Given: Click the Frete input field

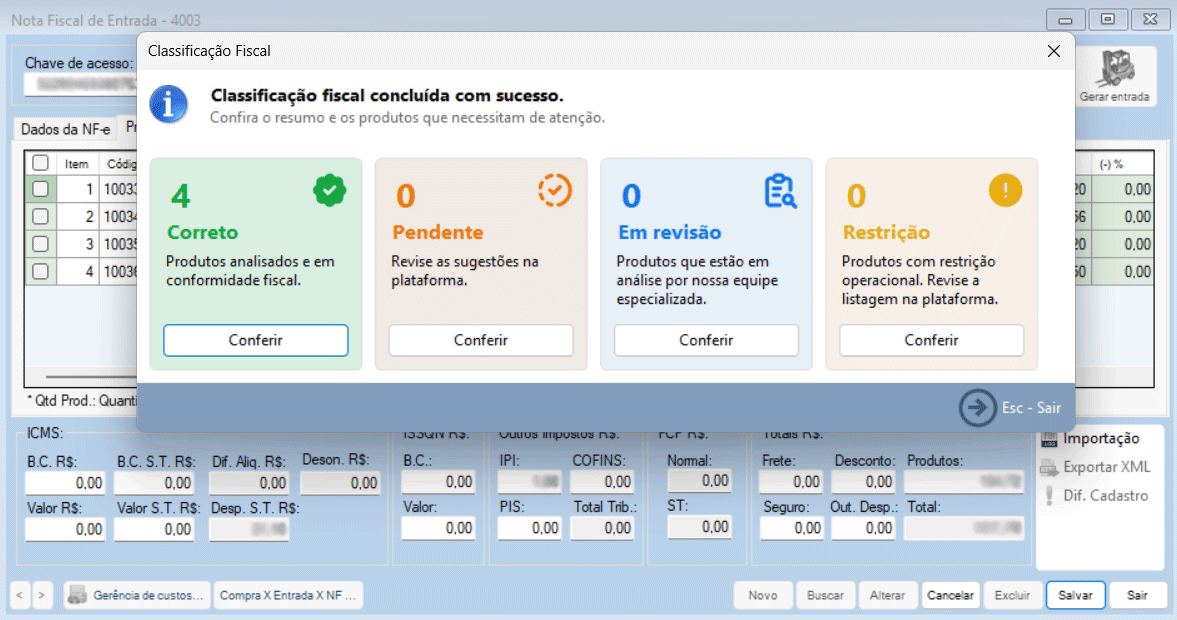Looking at the screenshot, I should click(x=792, y=481).
